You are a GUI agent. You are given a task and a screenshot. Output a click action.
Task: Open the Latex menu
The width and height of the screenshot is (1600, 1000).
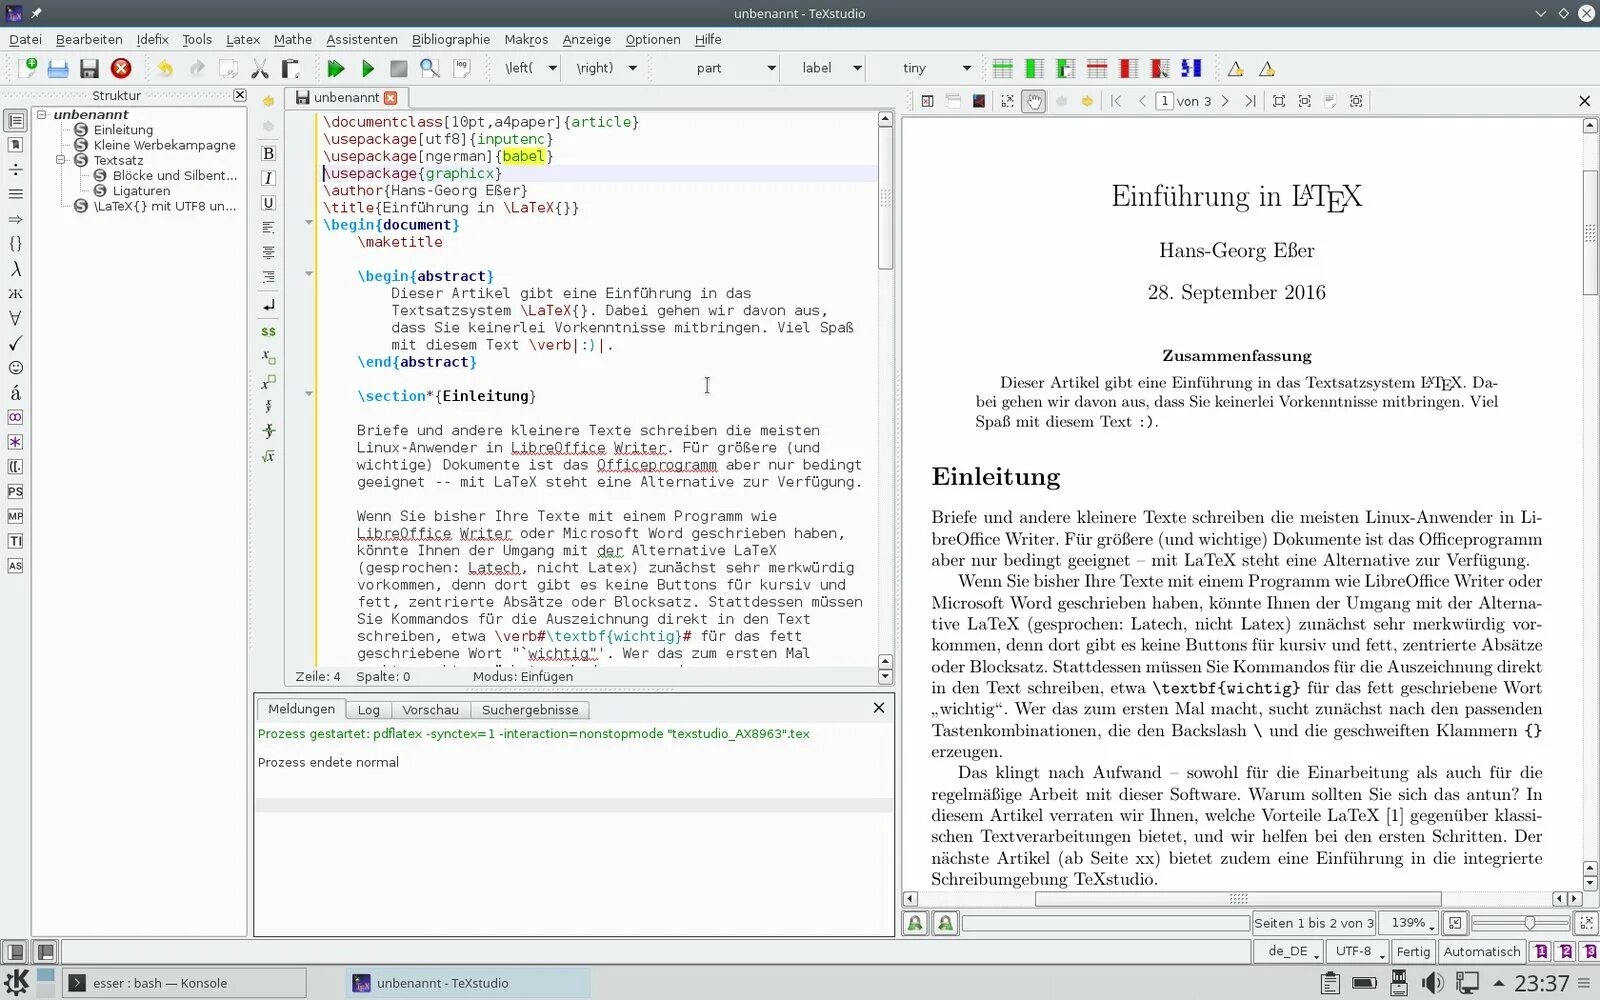243,39
